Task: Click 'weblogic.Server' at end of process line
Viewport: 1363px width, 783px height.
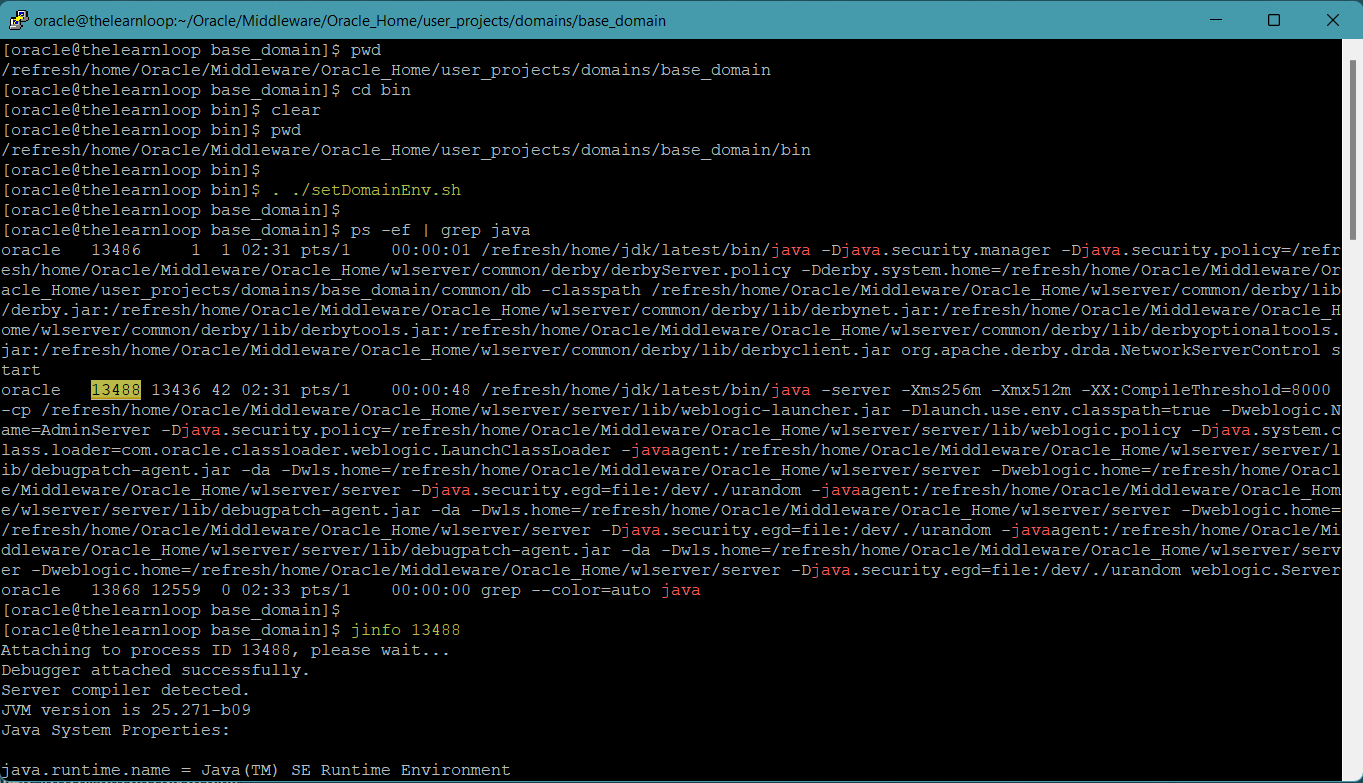Action: tap(1265, 570)
